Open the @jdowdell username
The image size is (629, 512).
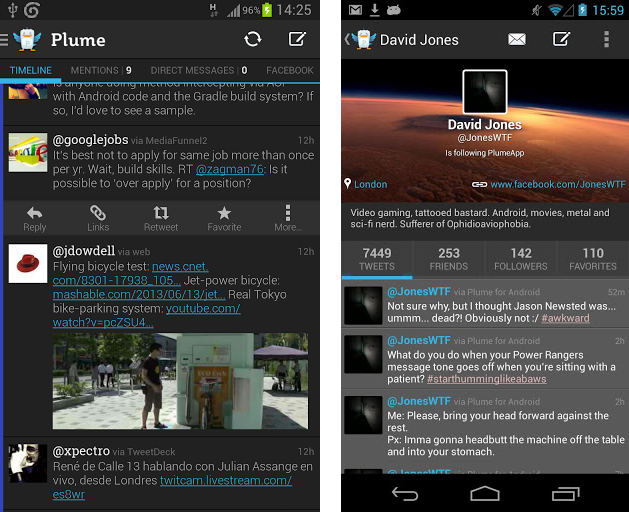[x=84, y=251]
